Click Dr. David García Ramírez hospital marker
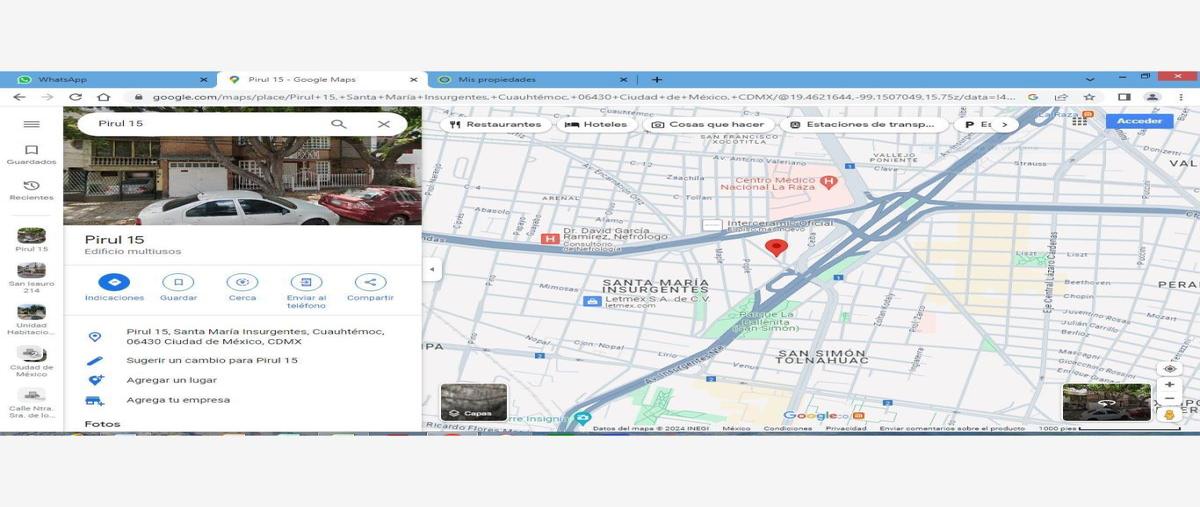The image size is (1200, 507). point(549,239)
